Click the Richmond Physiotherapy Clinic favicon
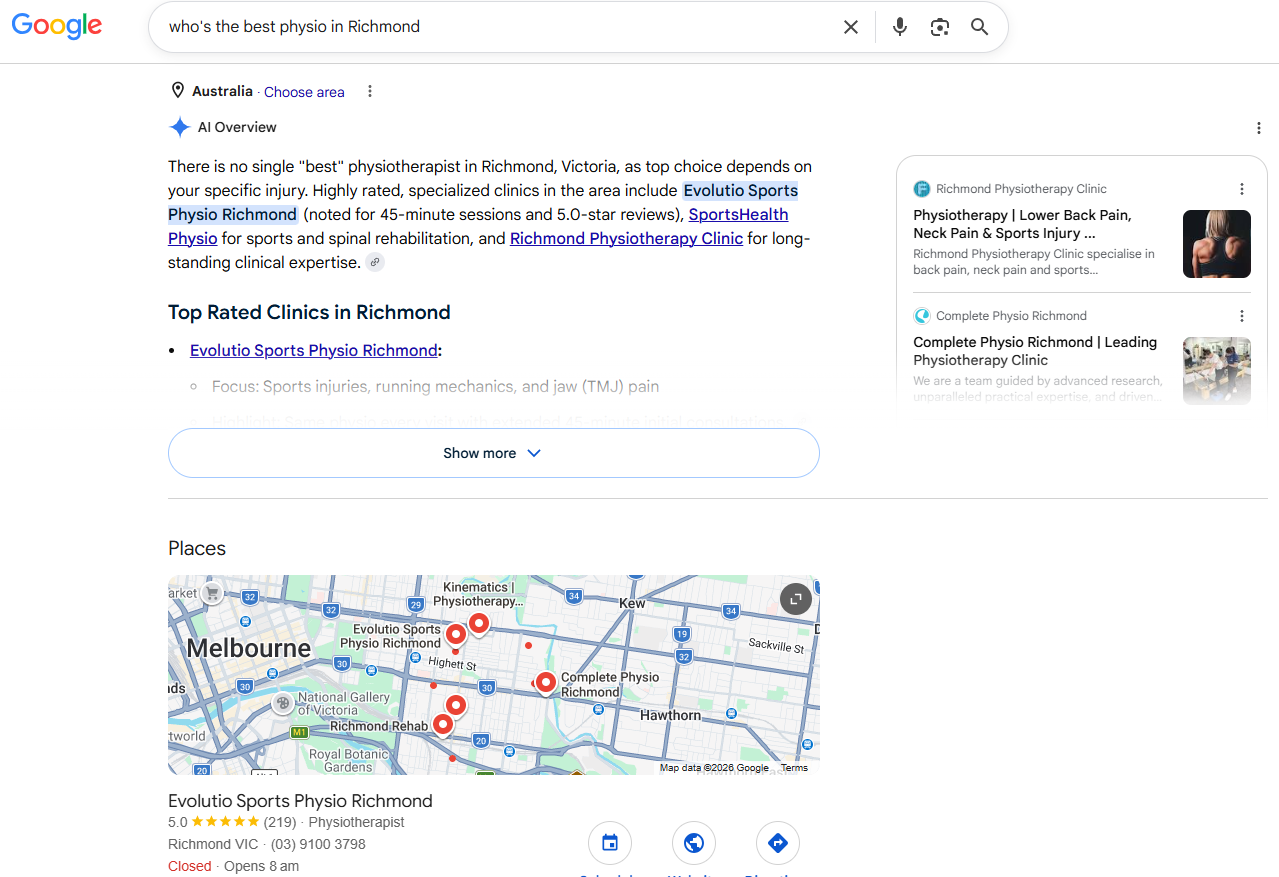 pos(922,189)
